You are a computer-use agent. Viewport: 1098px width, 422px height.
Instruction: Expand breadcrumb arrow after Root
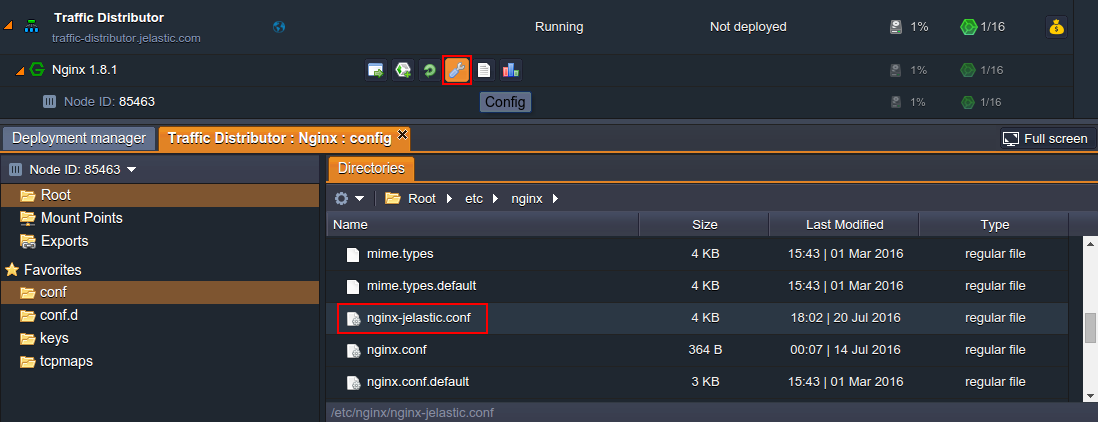450,199
